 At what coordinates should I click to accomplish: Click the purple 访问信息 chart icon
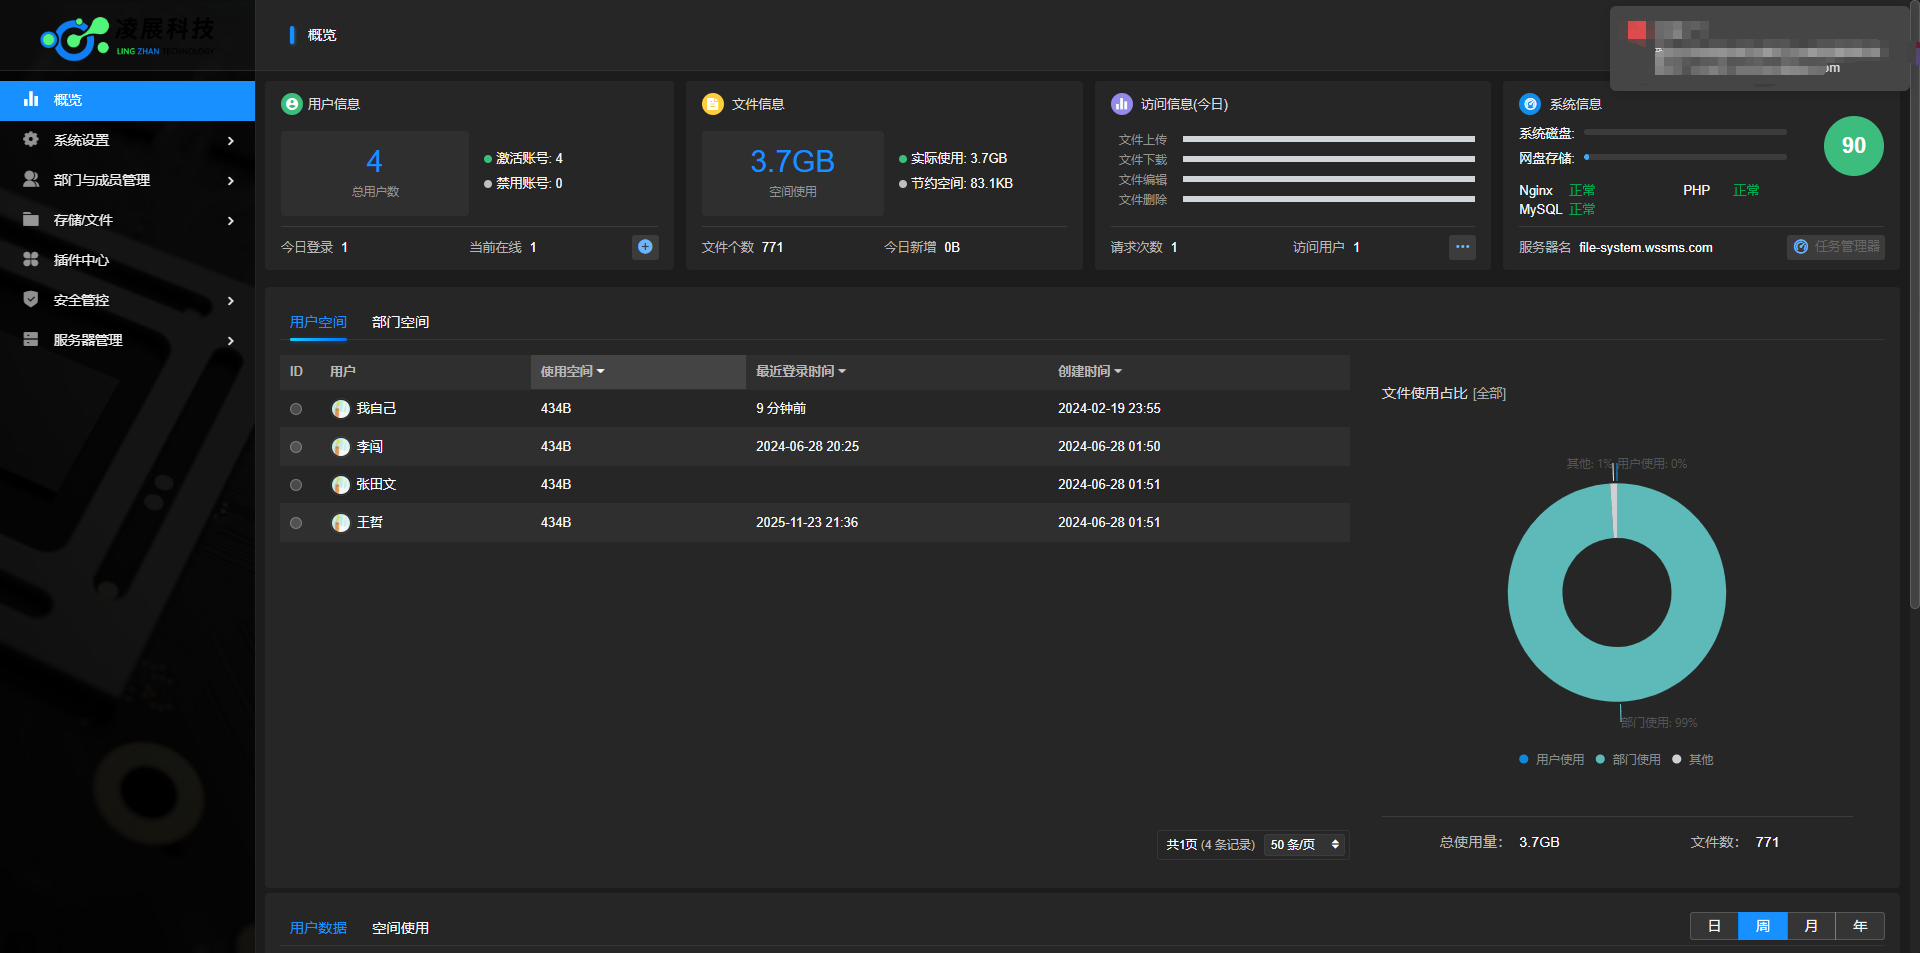coord(1122,104)
